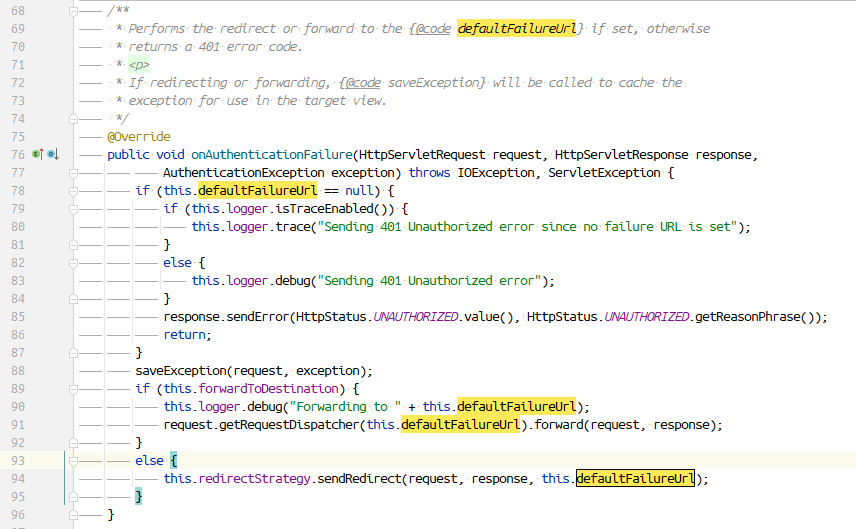This screenshot has width=856, height=529.
Task: Click the selected defaultFailureUrl on line 94
Action: [635, 479]
